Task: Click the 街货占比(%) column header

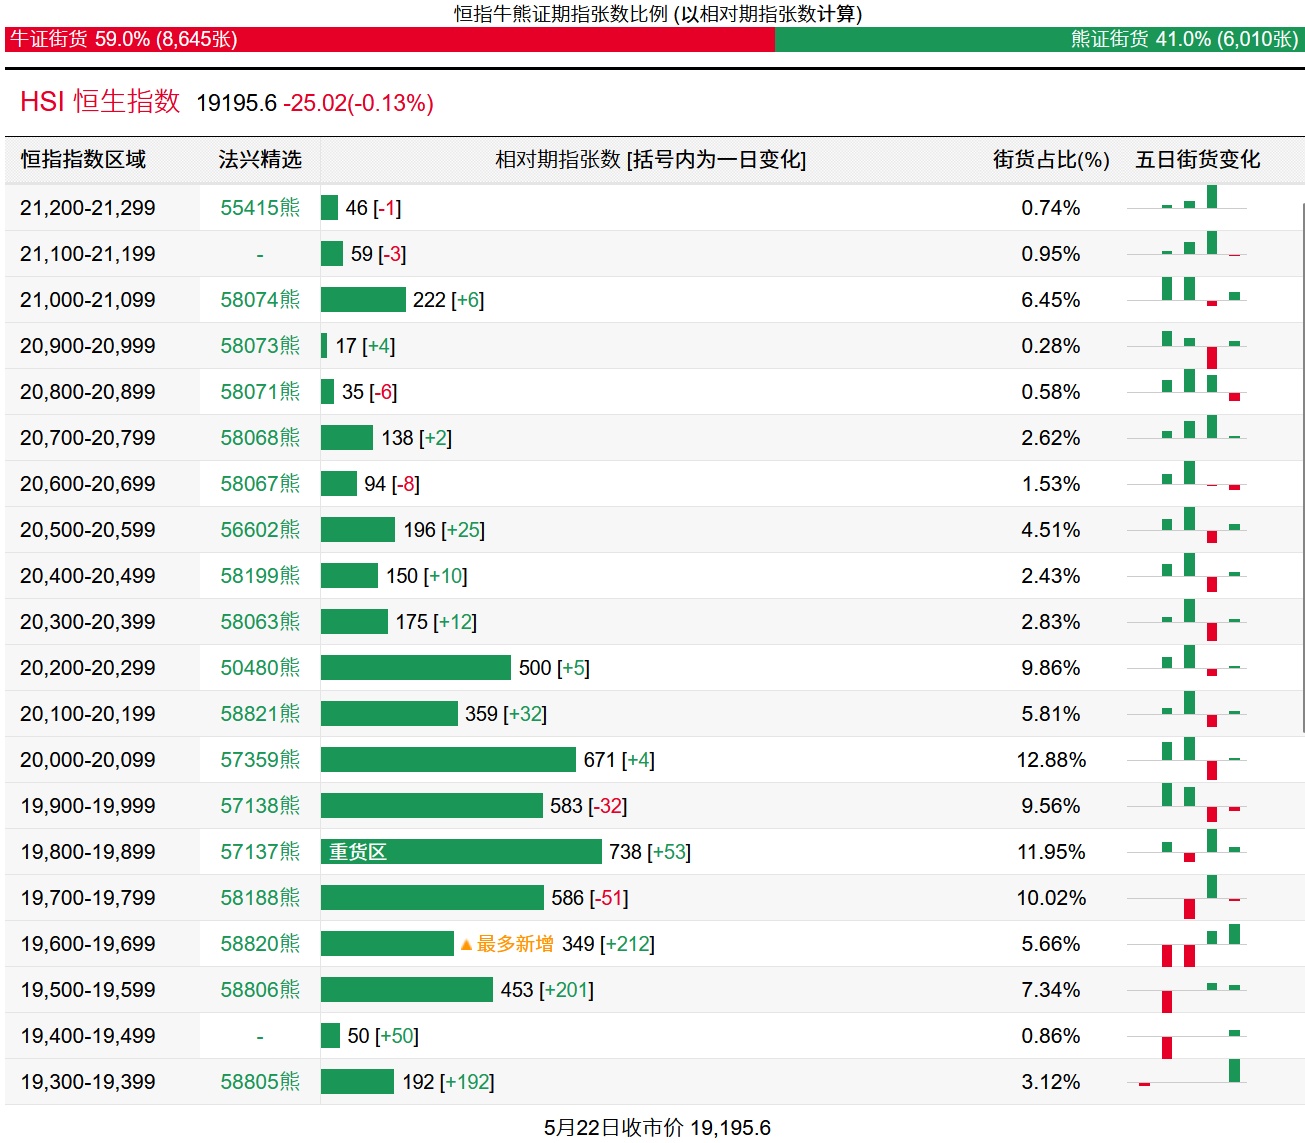Action: click(1051, 160)
